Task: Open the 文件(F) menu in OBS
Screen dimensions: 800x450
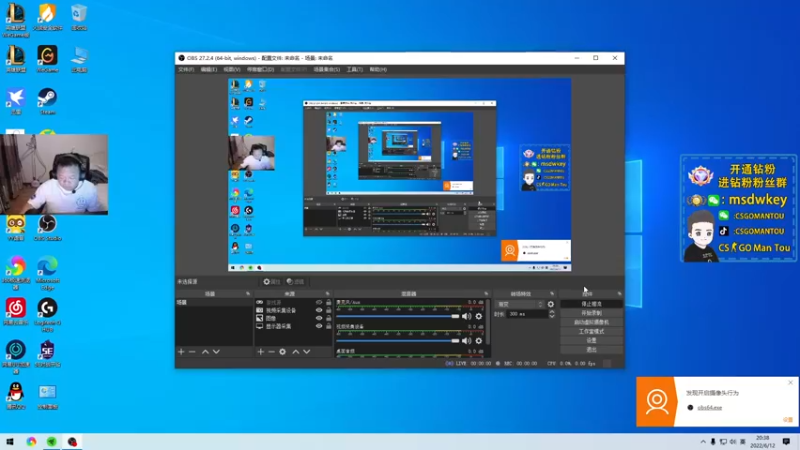Action: (186, 69)
